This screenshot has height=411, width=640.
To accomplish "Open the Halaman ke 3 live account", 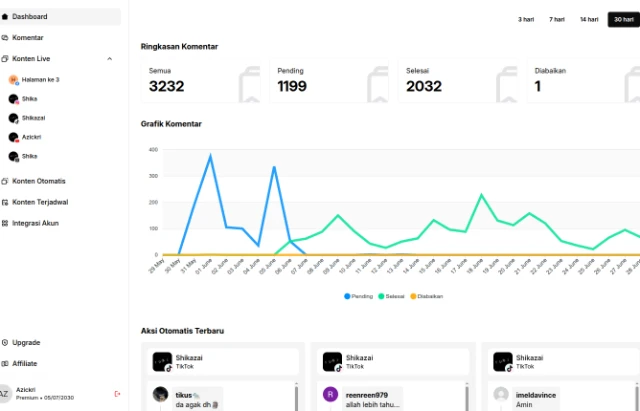I will click(x=40, y=79).
